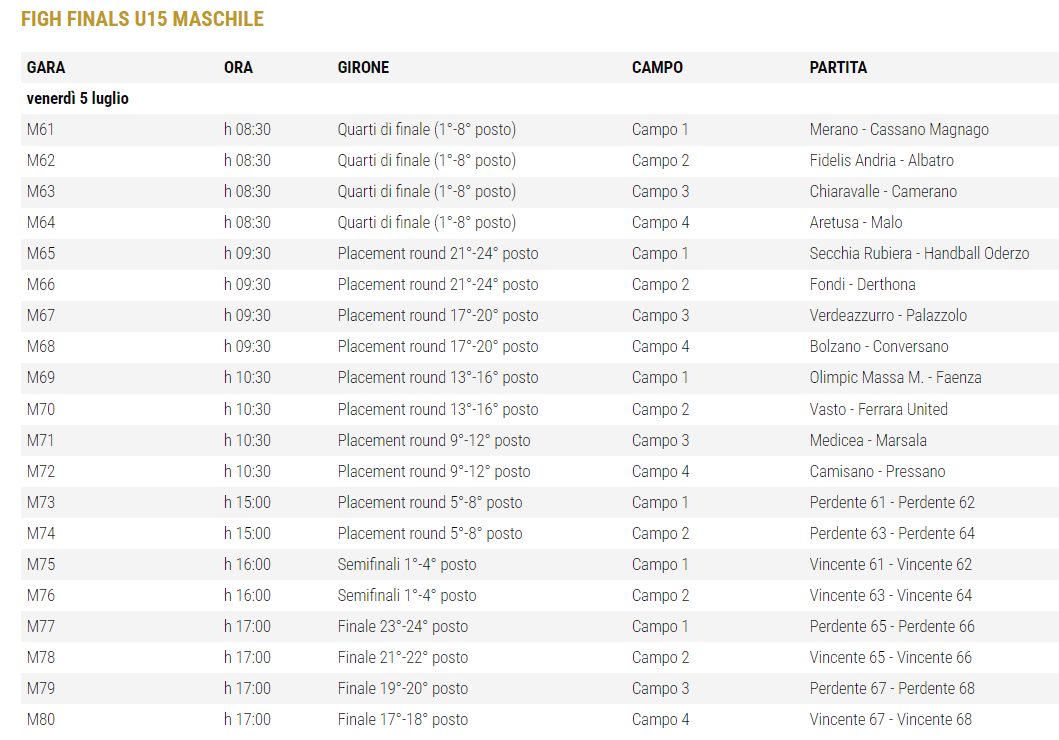The height and width of the screenshot is (740, 1059).
Task: Click Vincente 65 - Vincente 66 match
Action: tap(891, 658)
